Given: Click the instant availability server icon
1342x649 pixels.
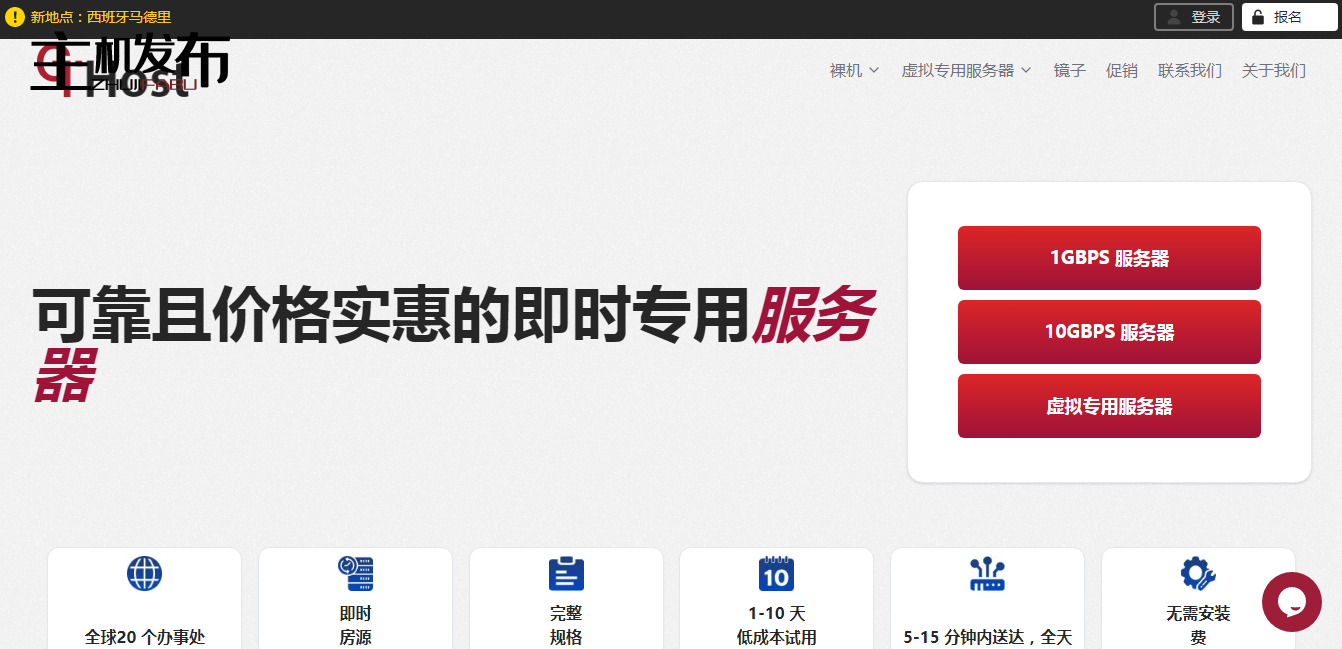Looking at the screenshot, I should tap(355, 574).
